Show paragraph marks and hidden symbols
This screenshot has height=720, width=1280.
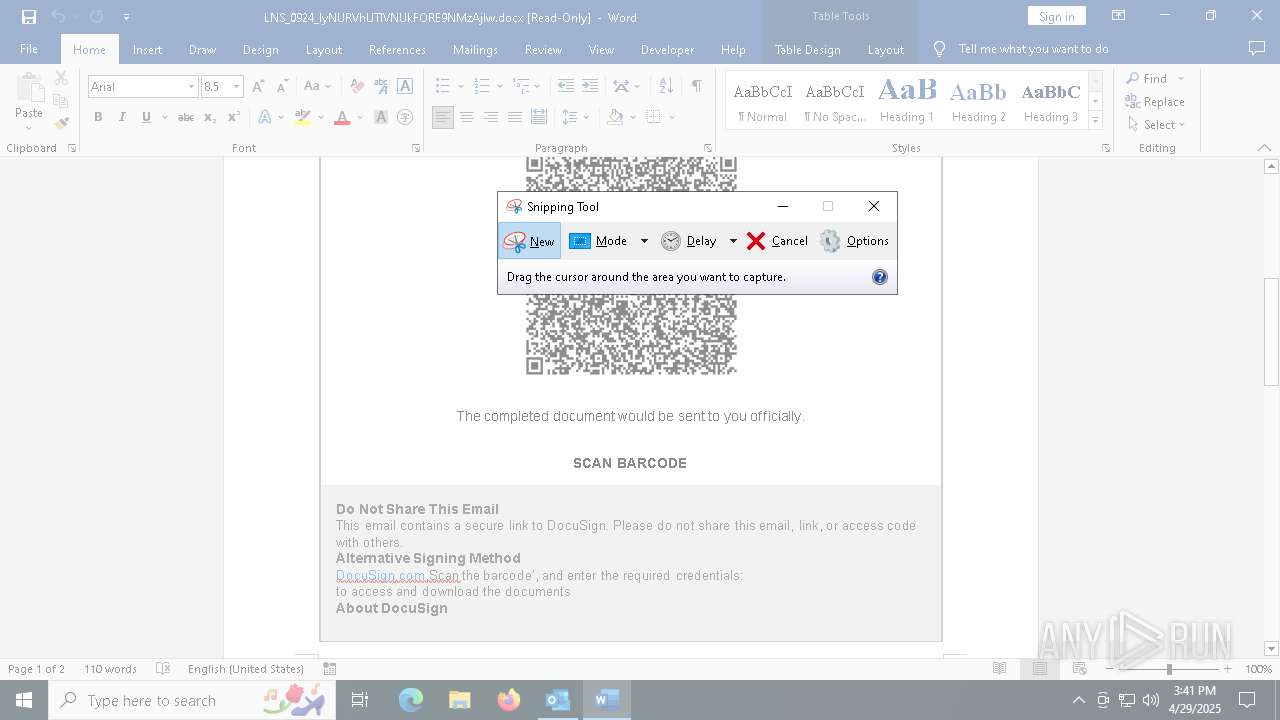(x=696, y=87)
